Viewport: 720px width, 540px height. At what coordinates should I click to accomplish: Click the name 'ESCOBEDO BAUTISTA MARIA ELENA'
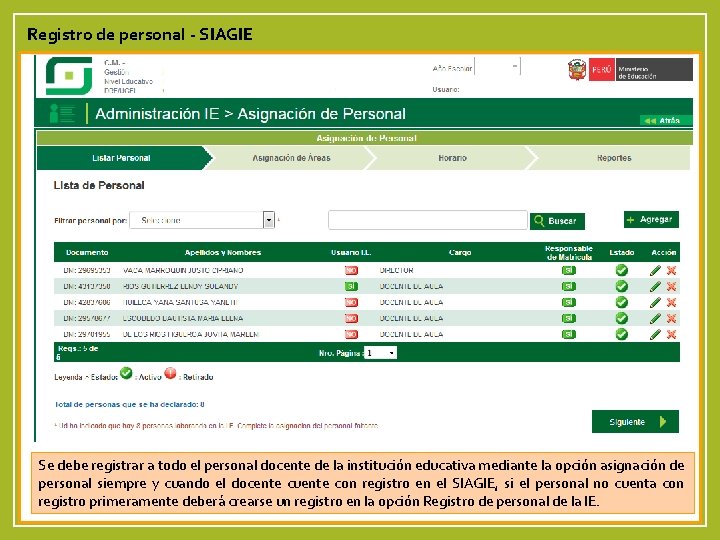pyautogui.click(x=183, y=318)
